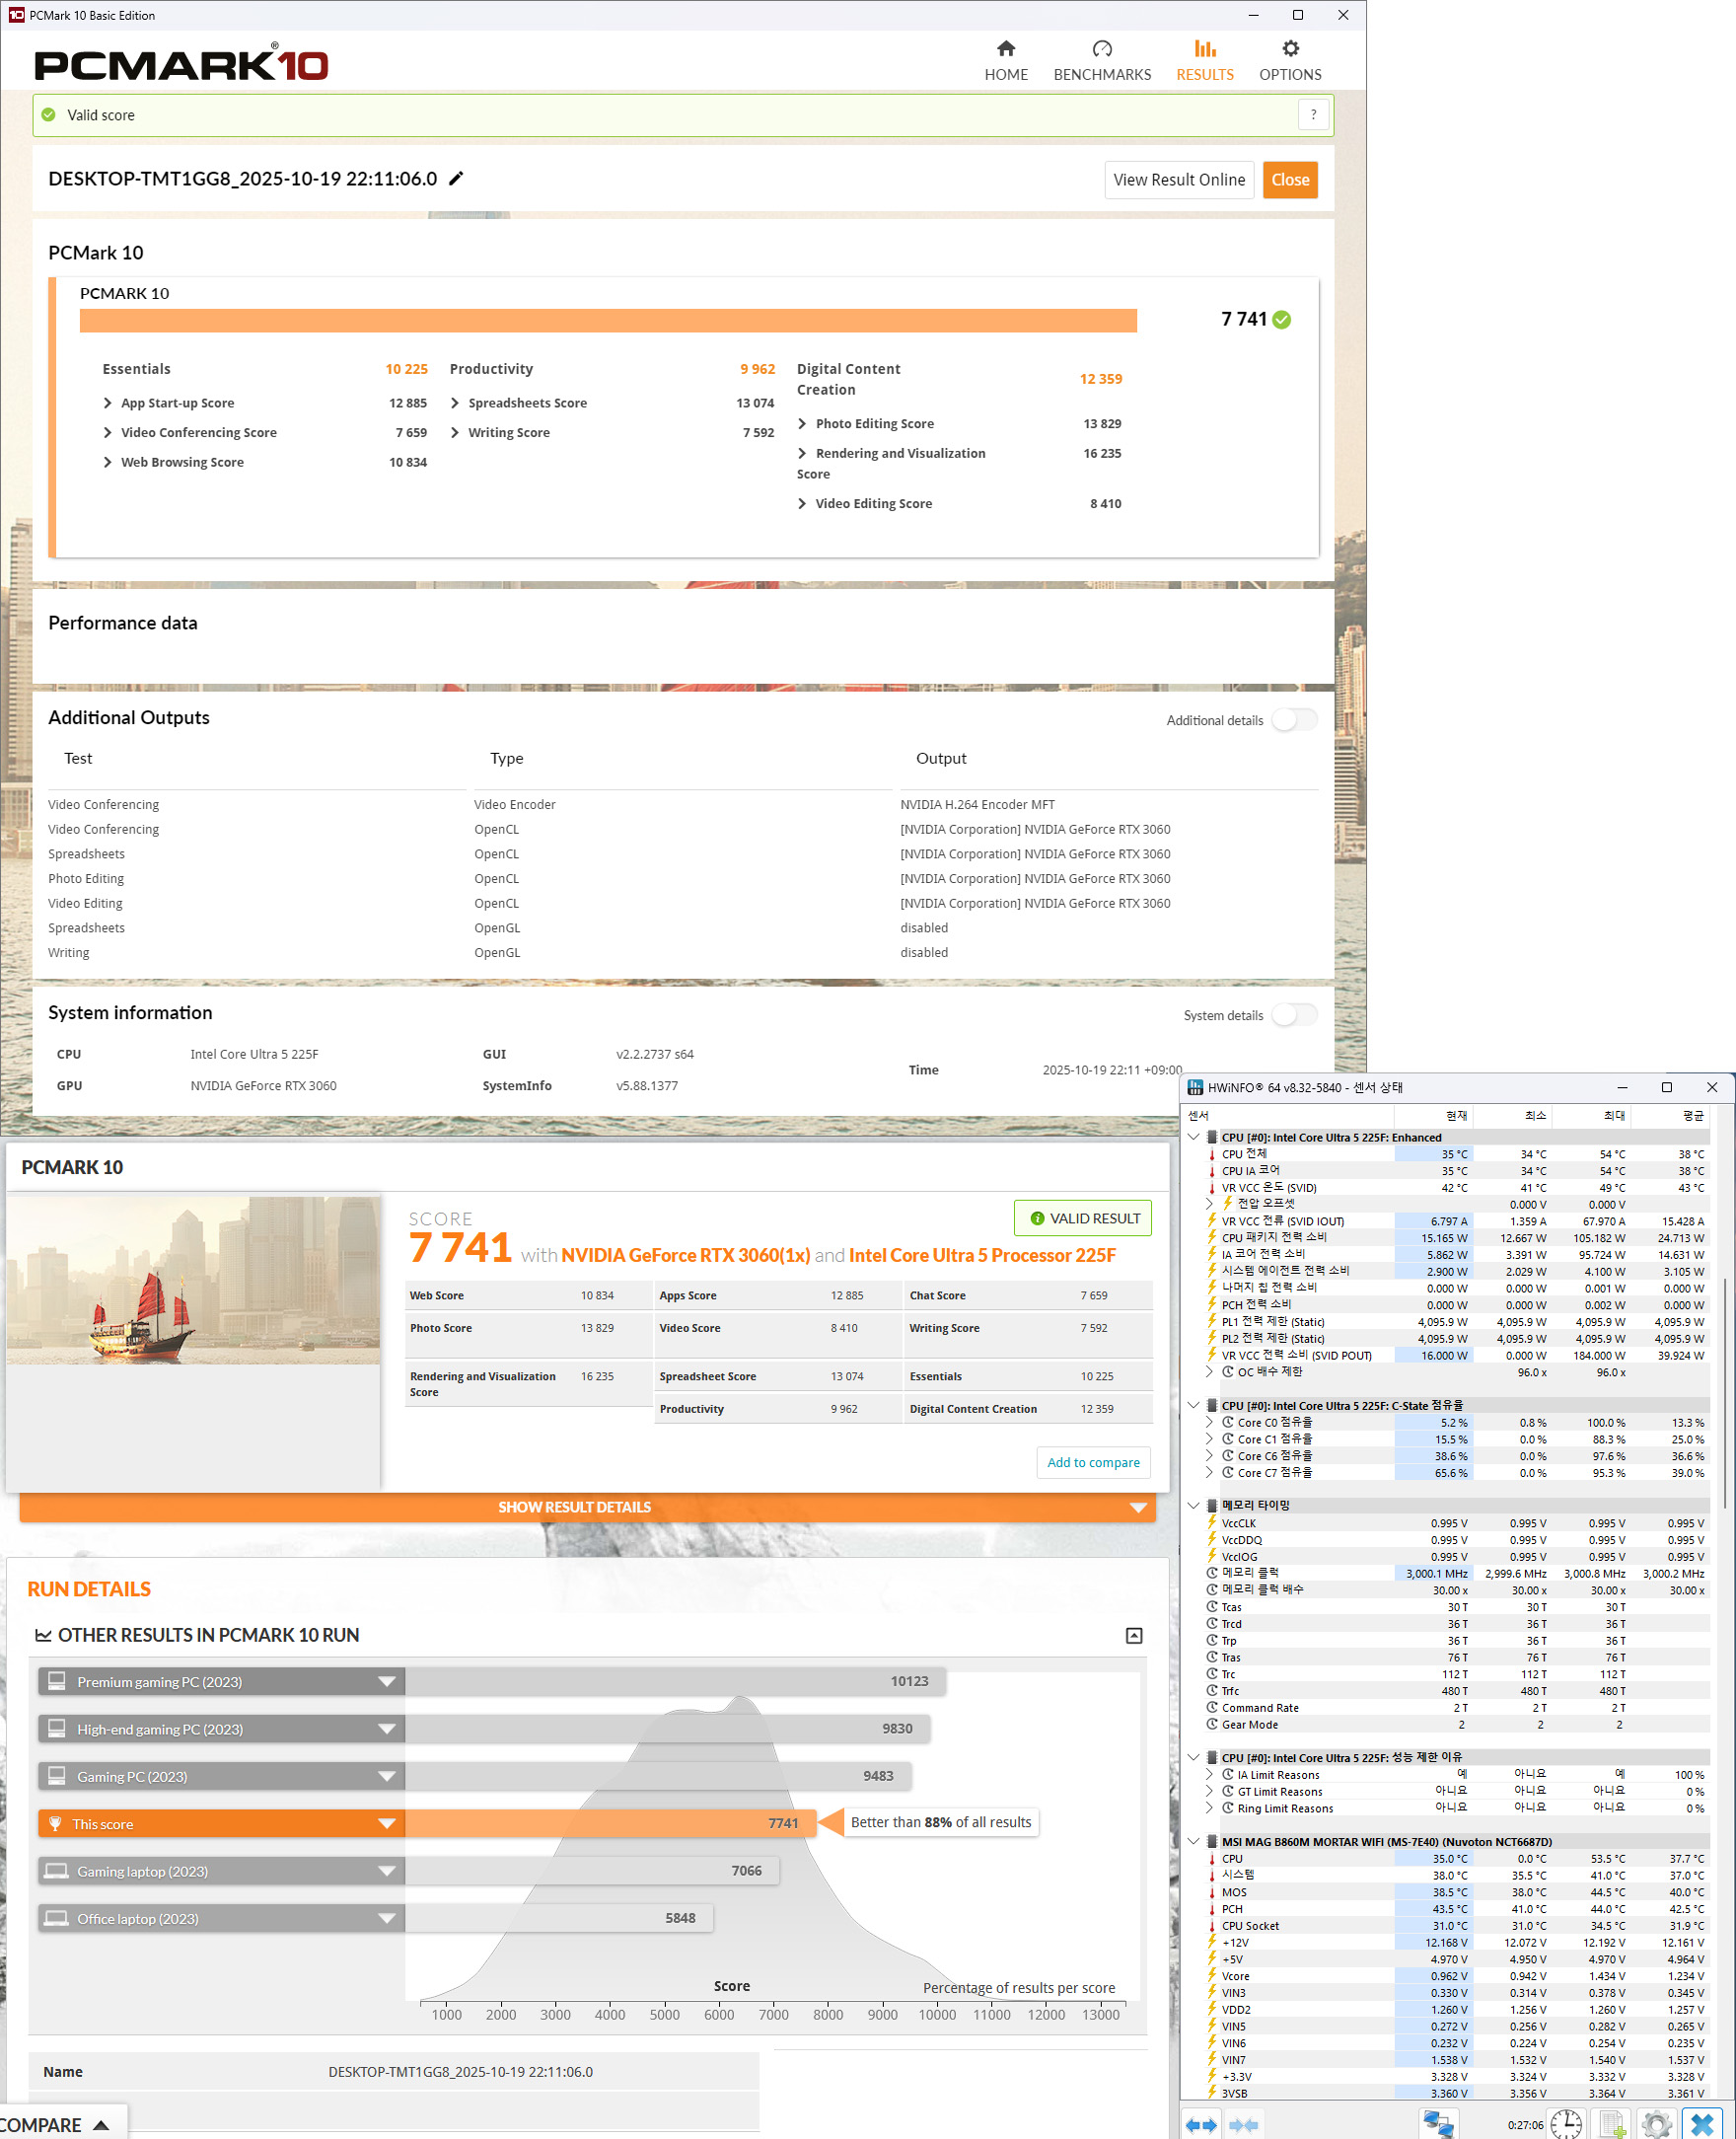Click the orange PCMARK 10 score bar
The width and height of the screenshot is (1736, 2139).
pyautogui.click(x=608, y=320)
